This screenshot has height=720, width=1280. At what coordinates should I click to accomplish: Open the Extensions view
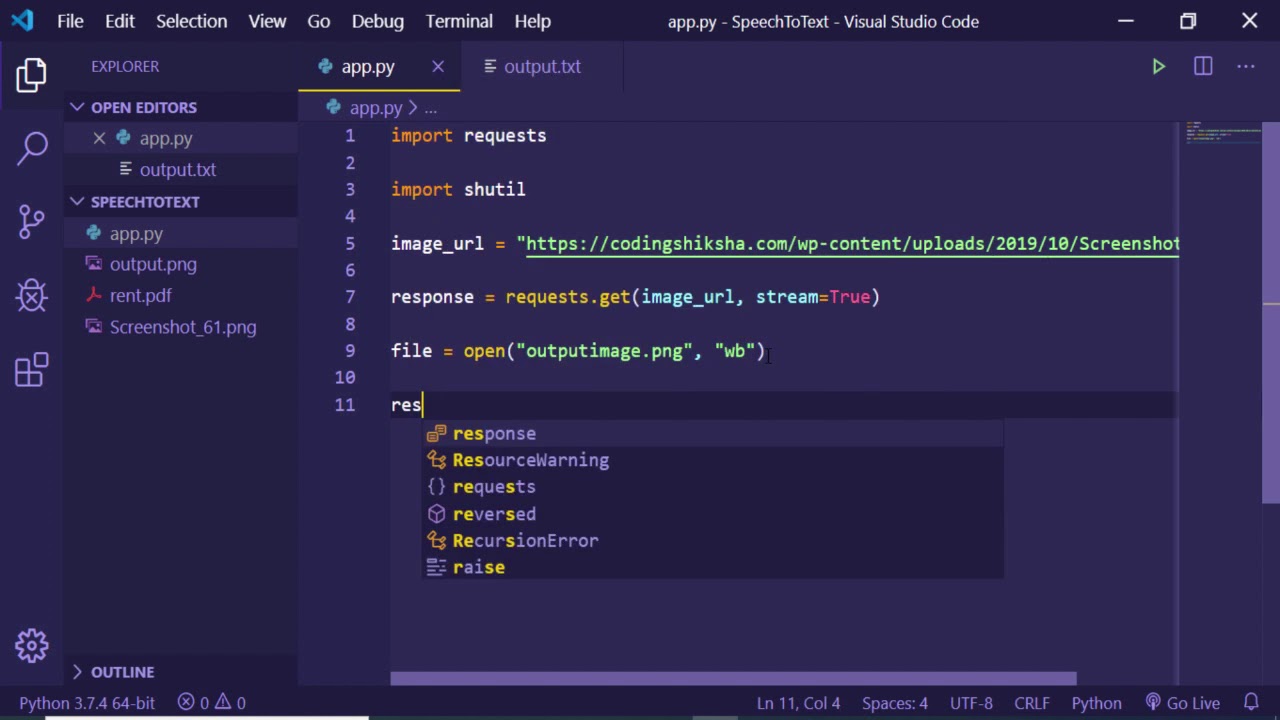point(32,370)
